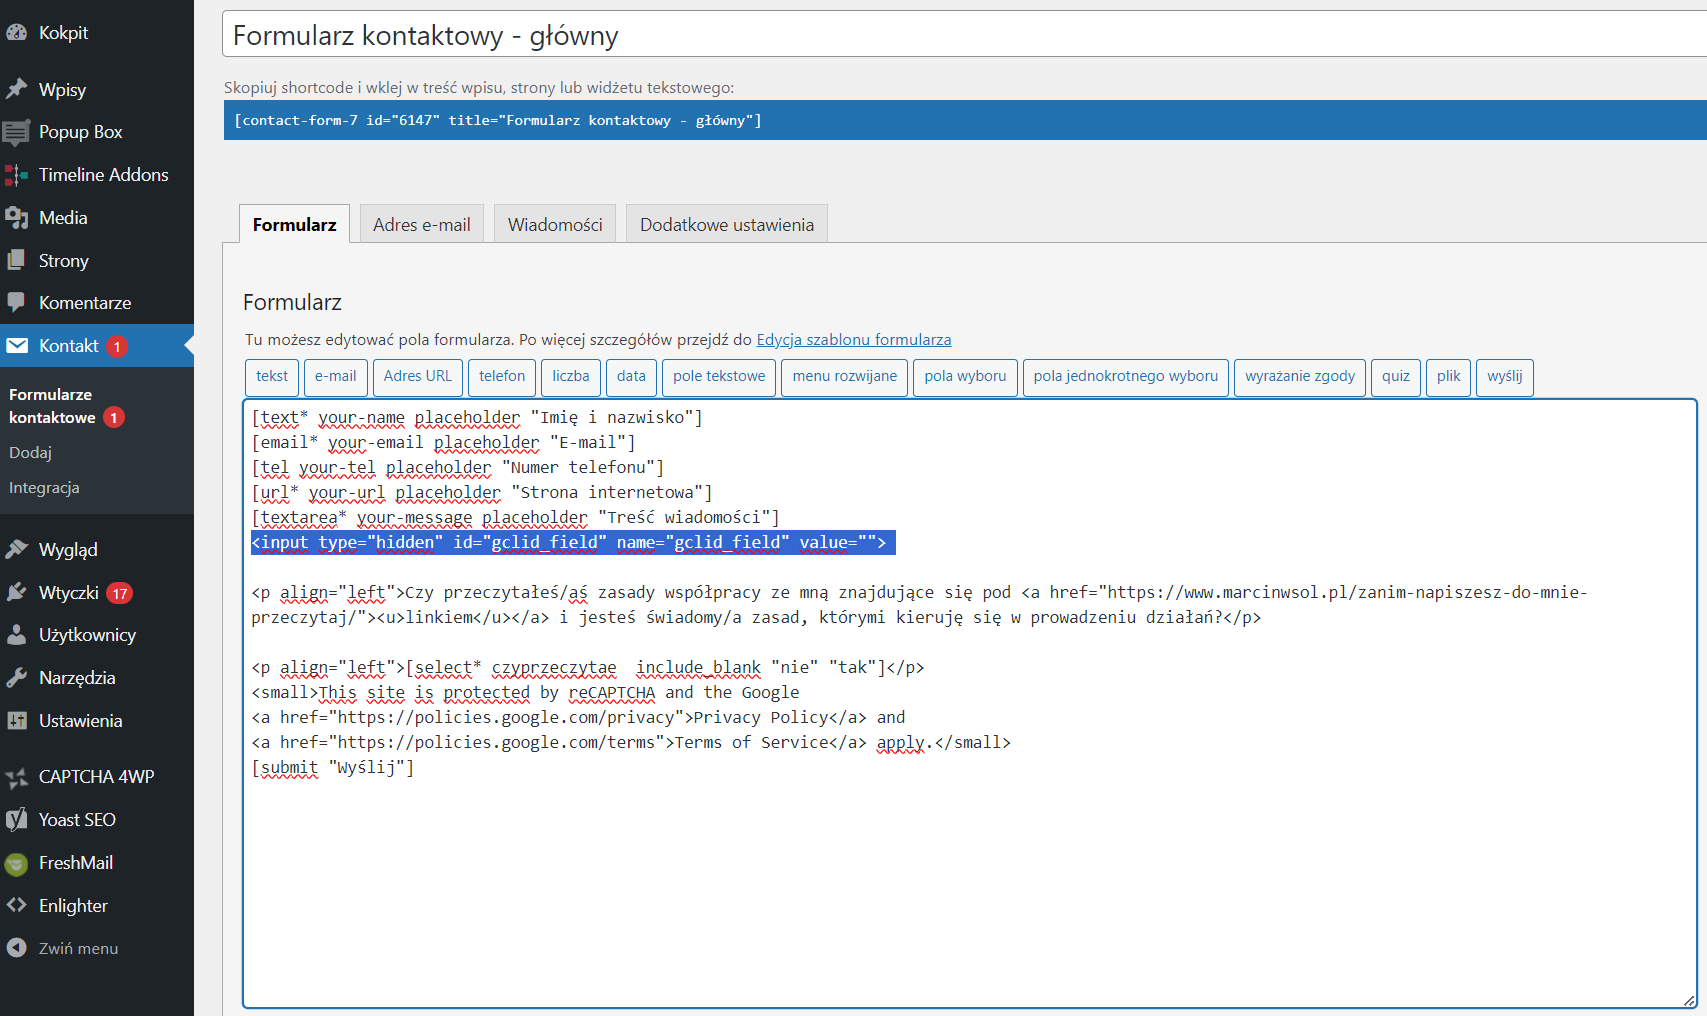Click the Yoast SEO icon
The height and width of the screenshot is (1016, 1707).
click(x=16, y=820)
